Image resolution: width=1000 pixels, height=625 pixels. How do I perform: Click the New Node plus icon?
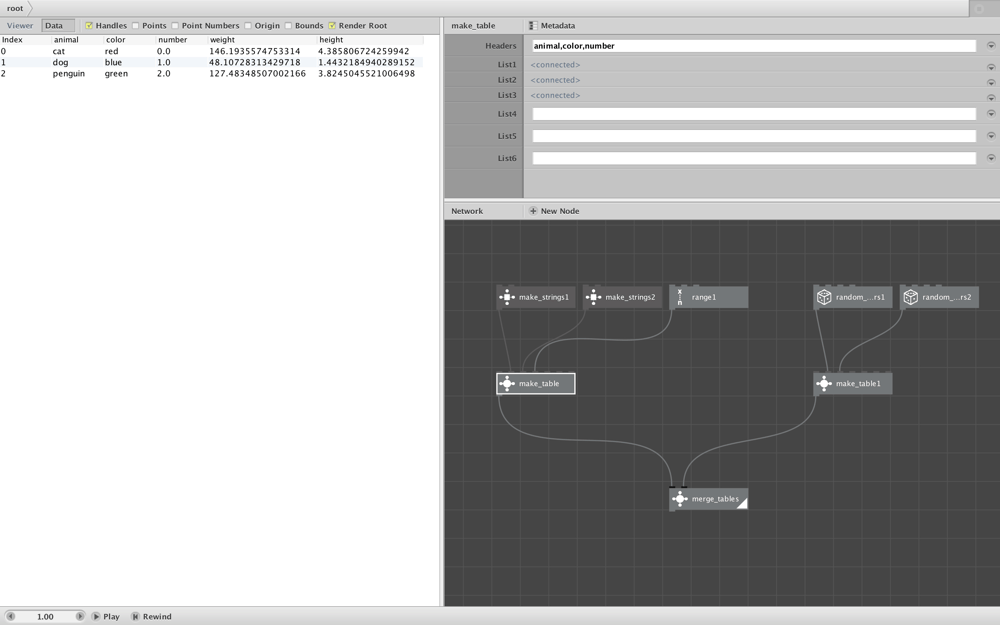(533, 211)
